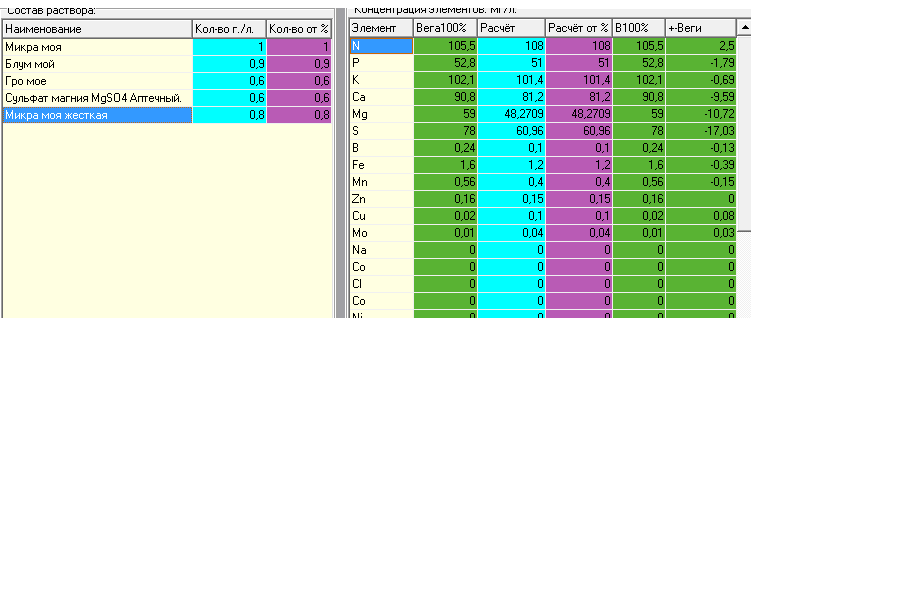Select the Mg element cell

(381, 114)
